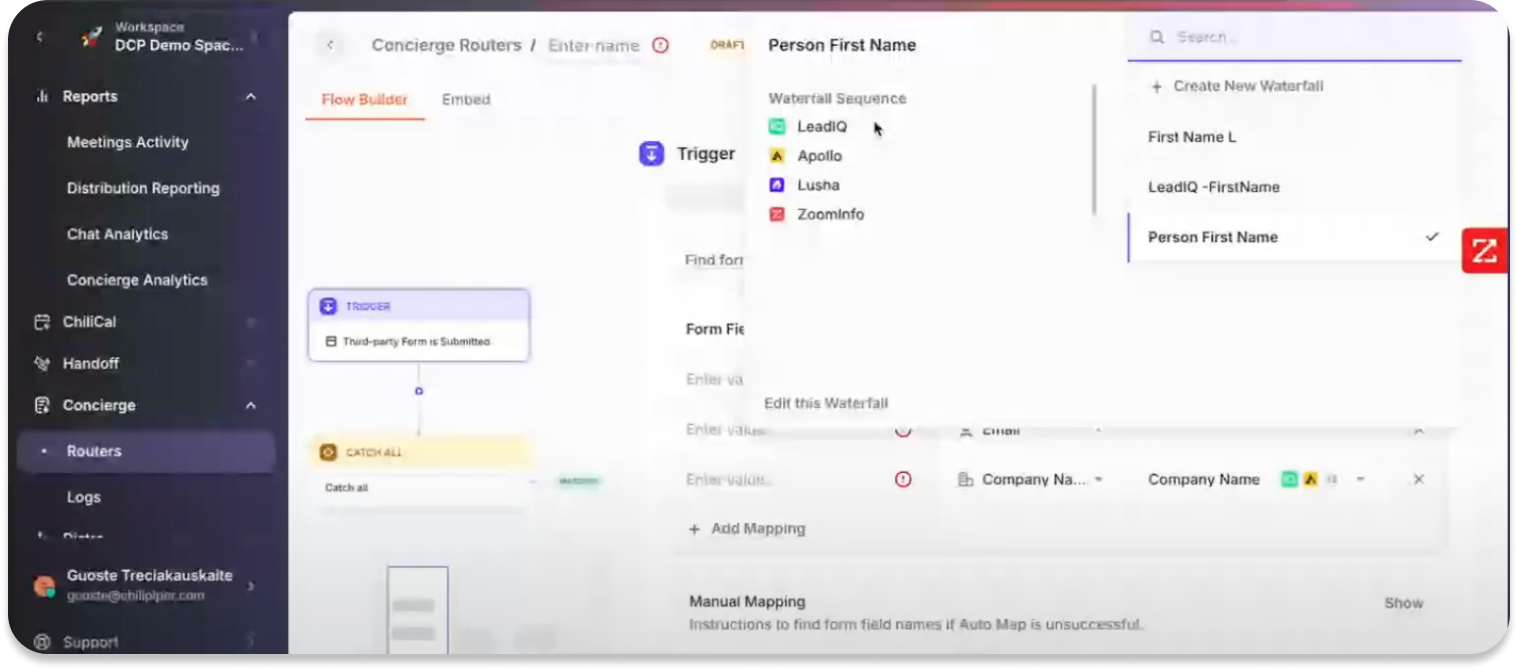
Task: Click the Lusha provider icon in Waterfall Sequence
Action: pyautogui.click(x=777, y=185)
